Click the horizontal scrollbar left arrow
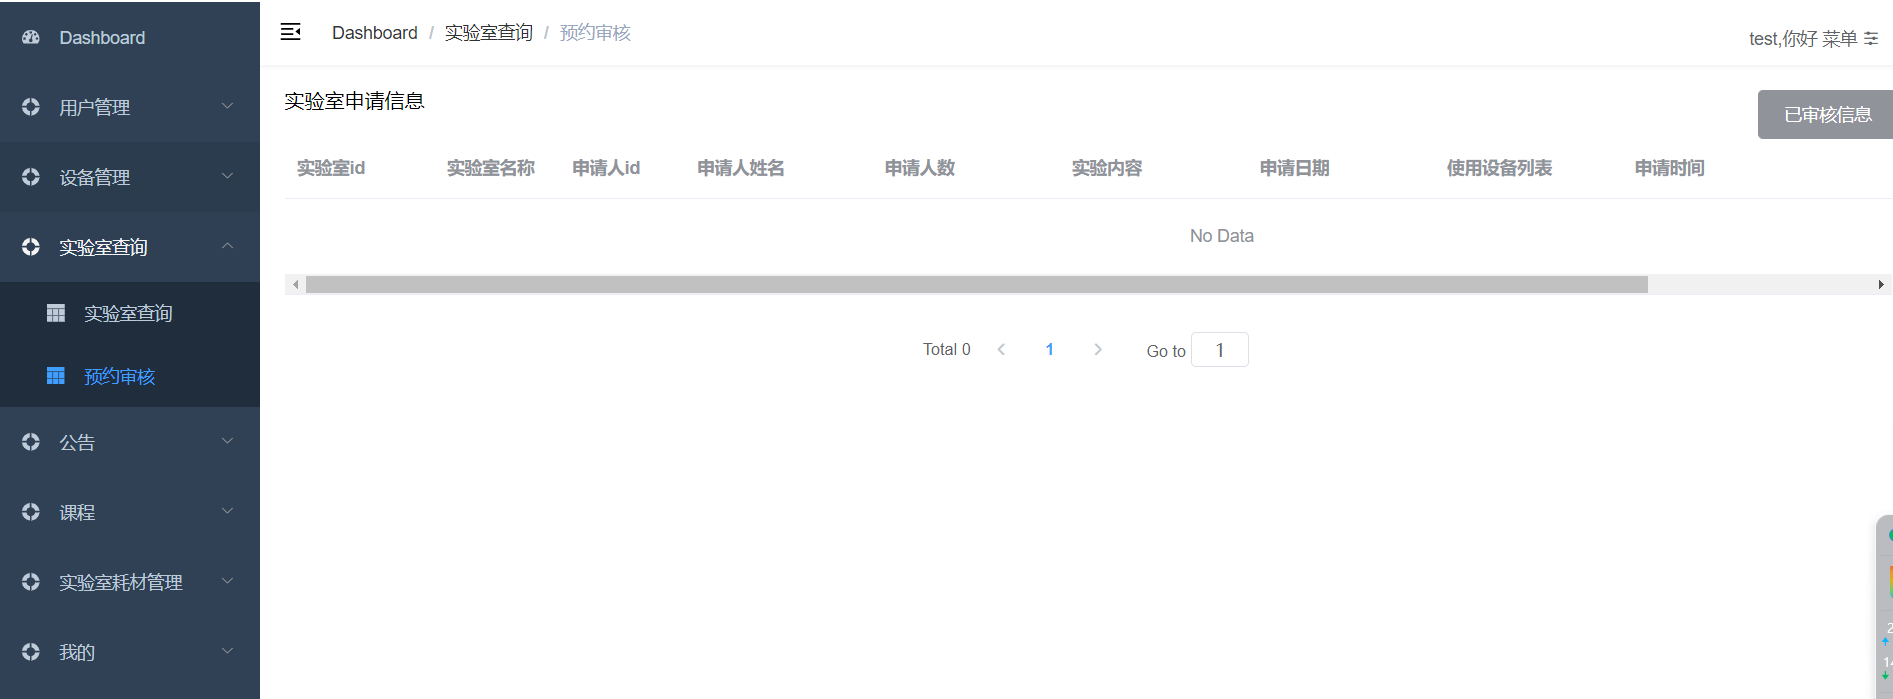This screenshot has width=1893, height=699. point(295,285)
